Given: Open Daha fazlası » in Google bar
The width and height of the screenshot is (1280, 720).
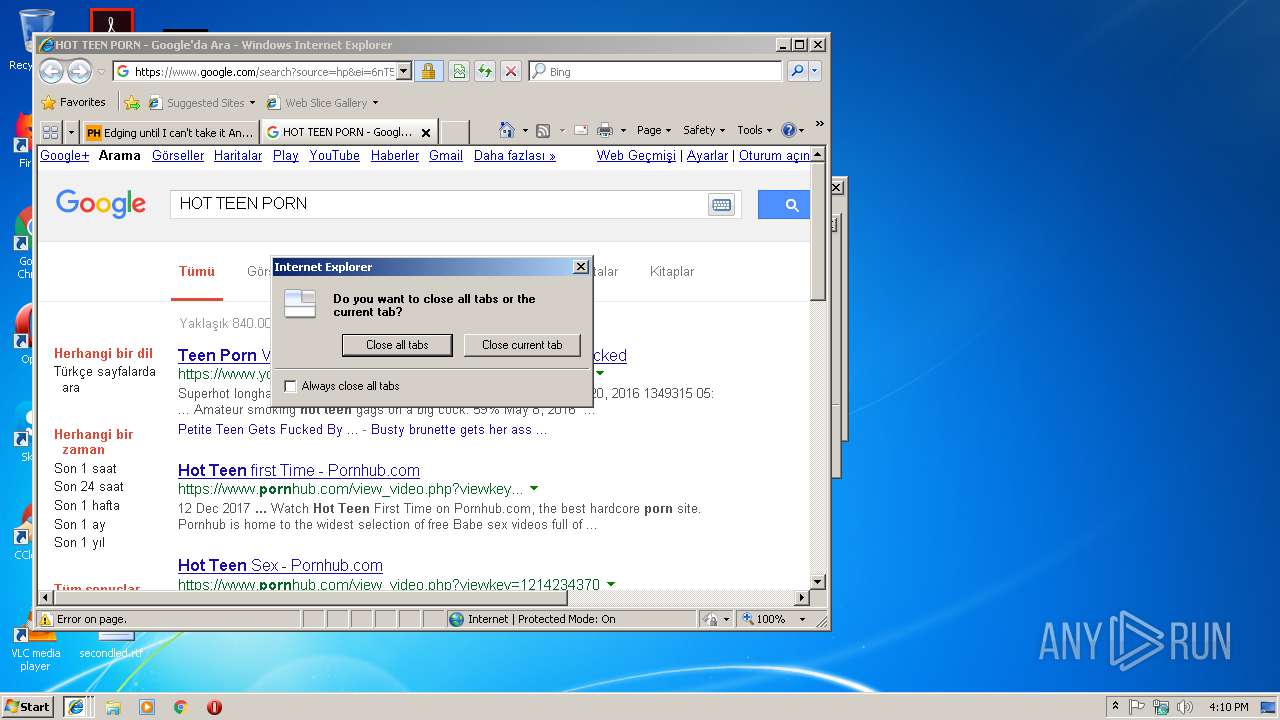Looking at the screenshot, I should tap(514, 156).
